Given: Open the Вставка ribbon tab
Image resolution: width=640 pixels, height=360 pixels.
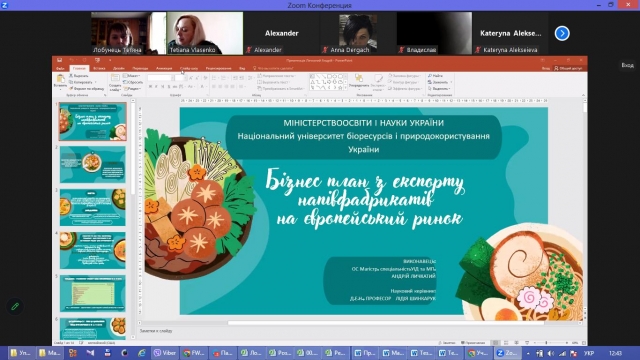Looking at the screenshot, I should coord(99,69).
